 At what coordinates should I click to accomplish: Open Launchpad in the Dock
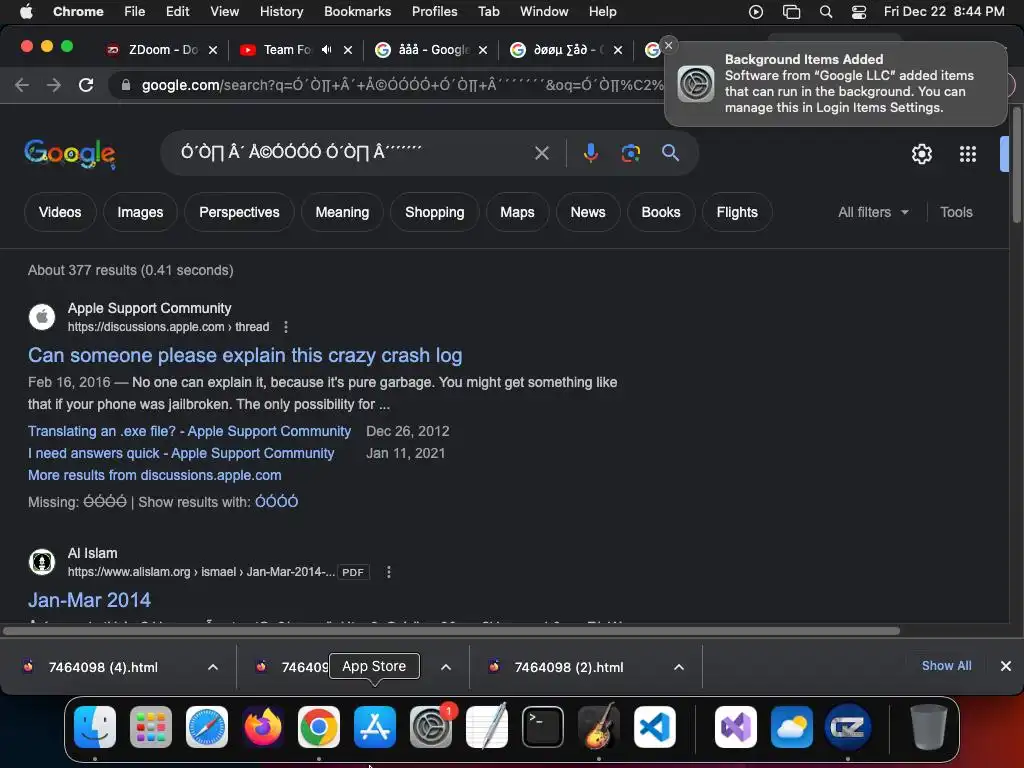(x=151, y=727)
